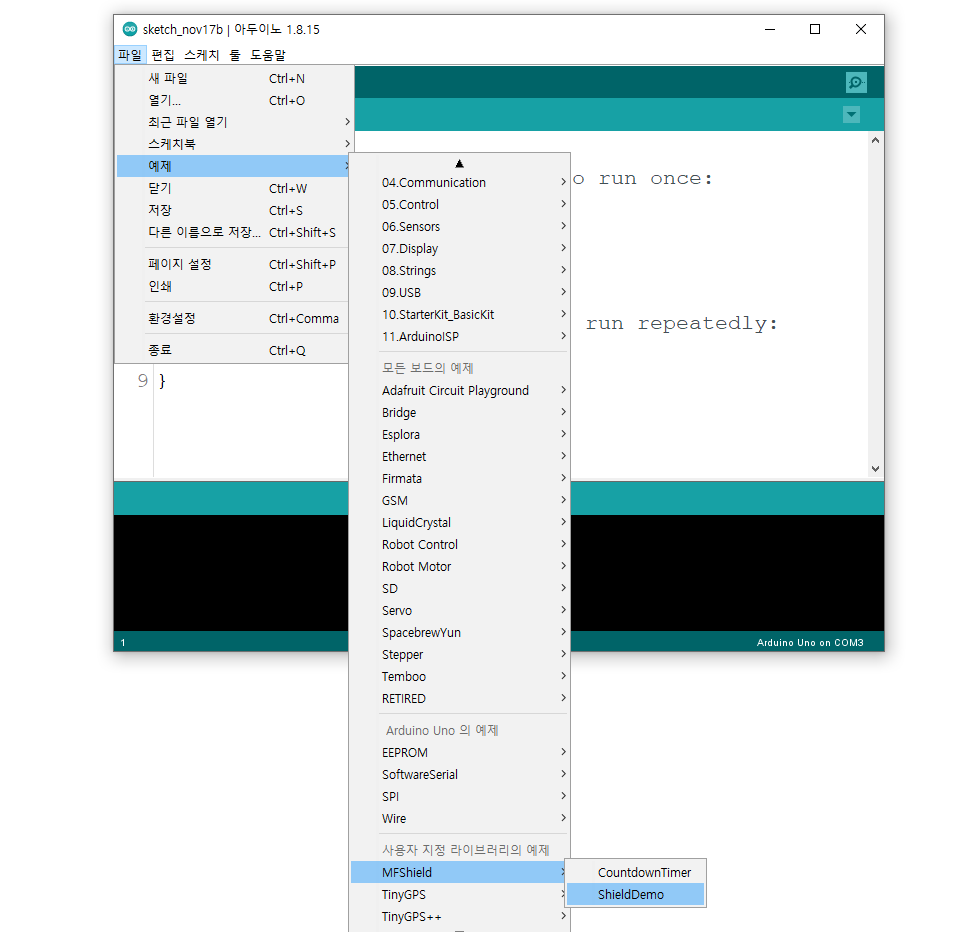The width and height of the screenshot is (953, 932).
Task: Maximize the Arduino window
Action: coord(815,29)
